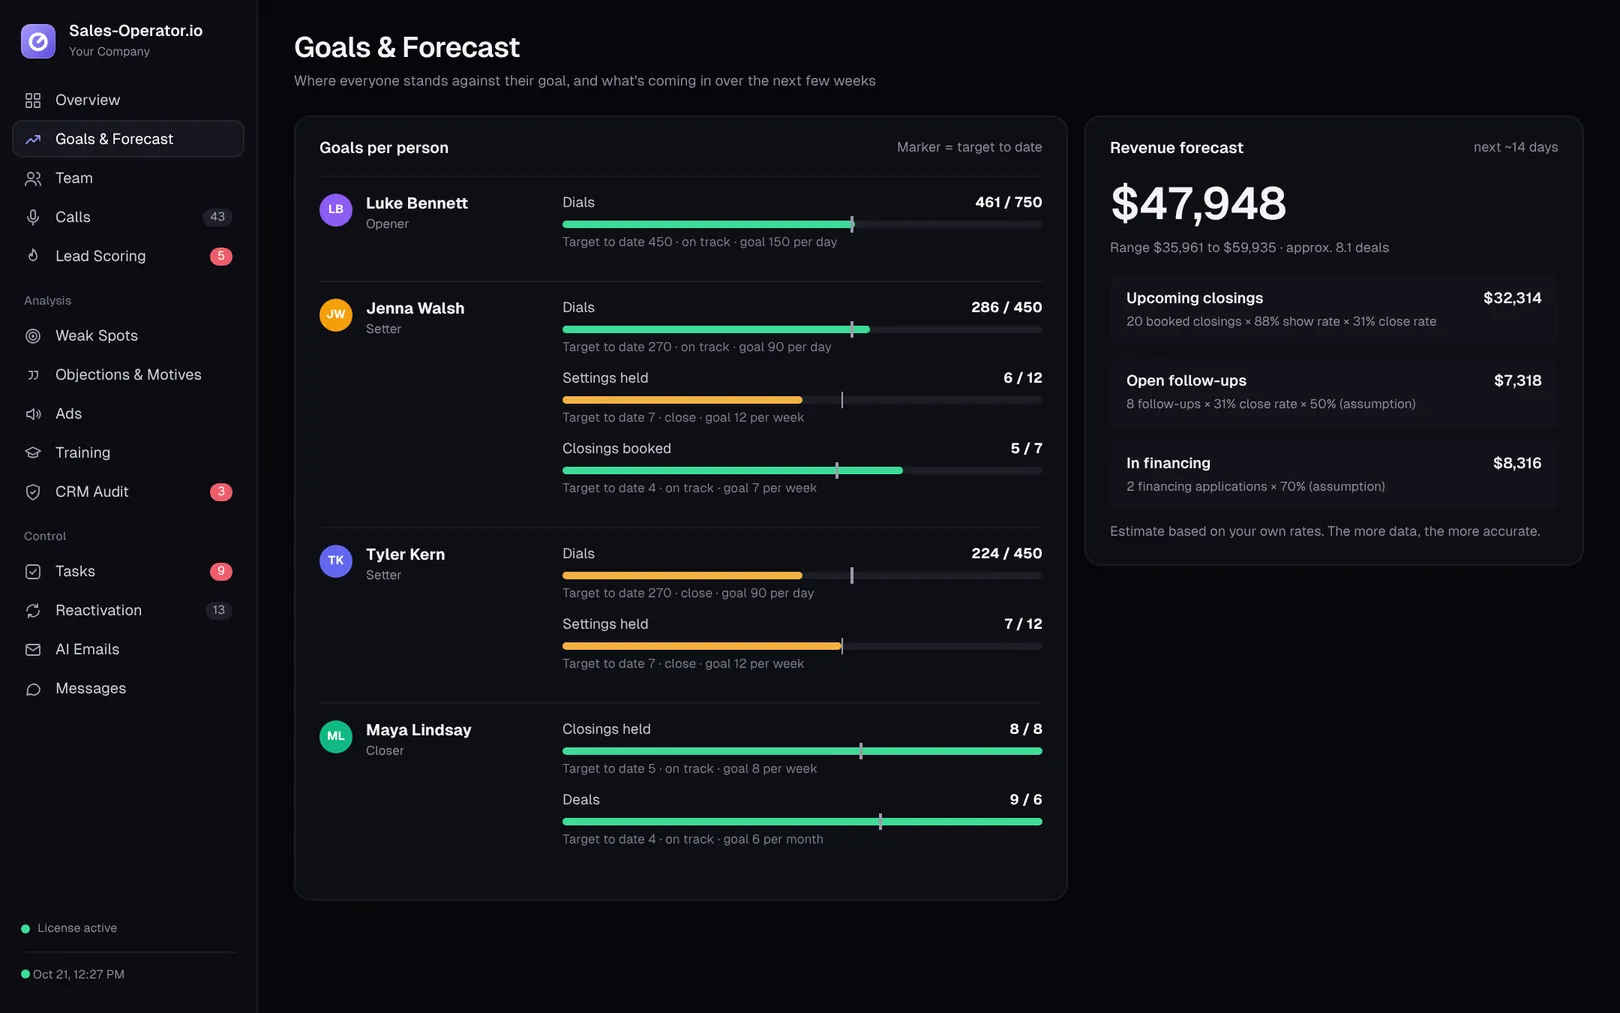Screen dimensions: 1620x1013
Task: Open Weak Spots analysis
Action: coord(128,336)
